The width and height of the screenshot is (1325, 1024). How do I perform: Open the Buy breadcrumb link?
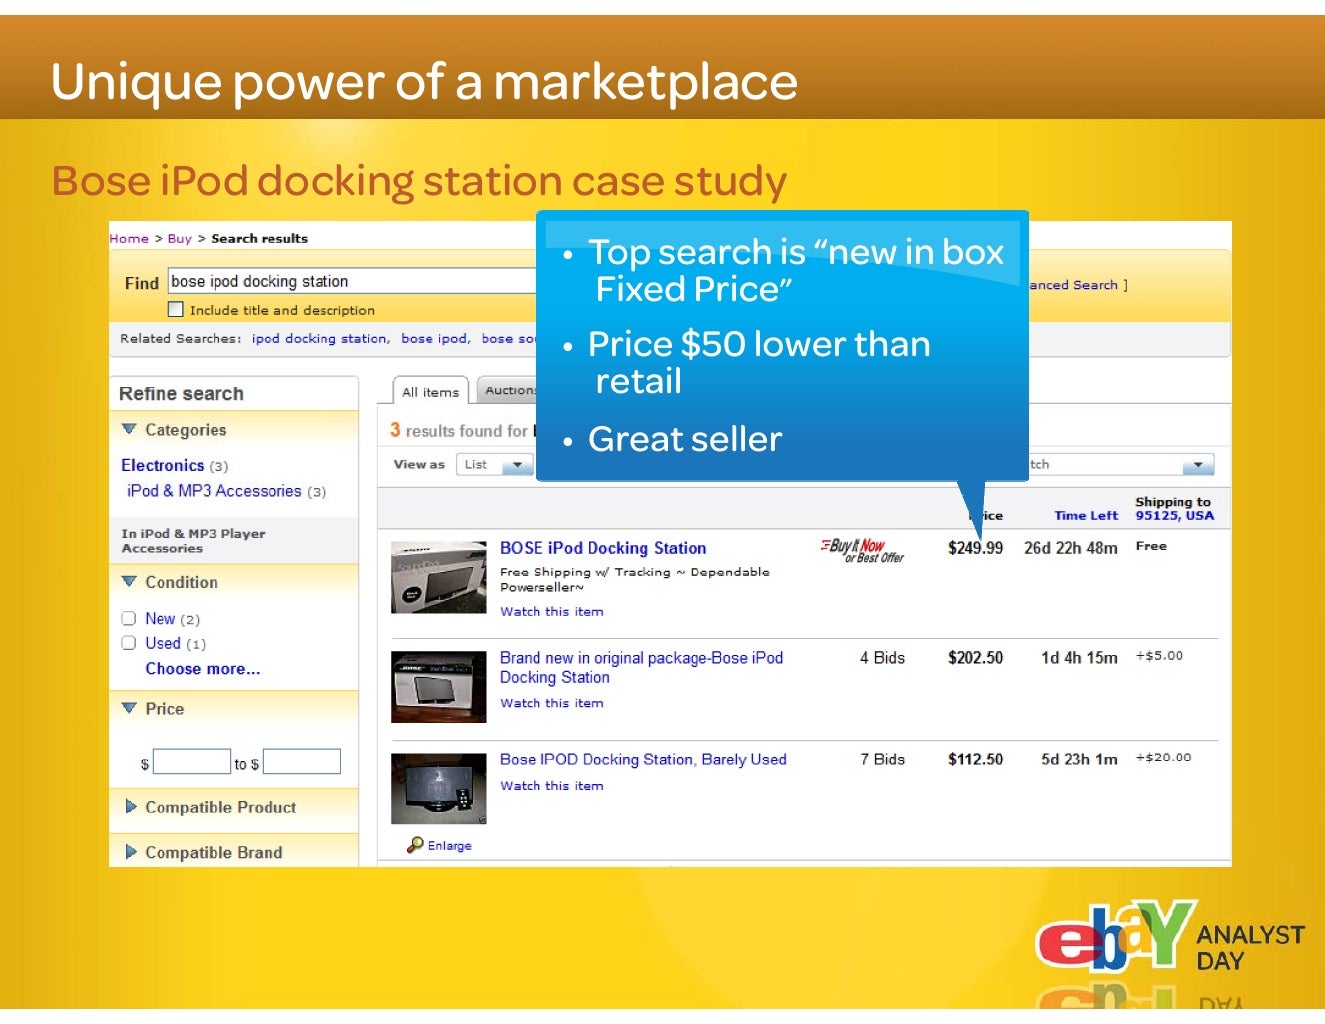point(180,238)
